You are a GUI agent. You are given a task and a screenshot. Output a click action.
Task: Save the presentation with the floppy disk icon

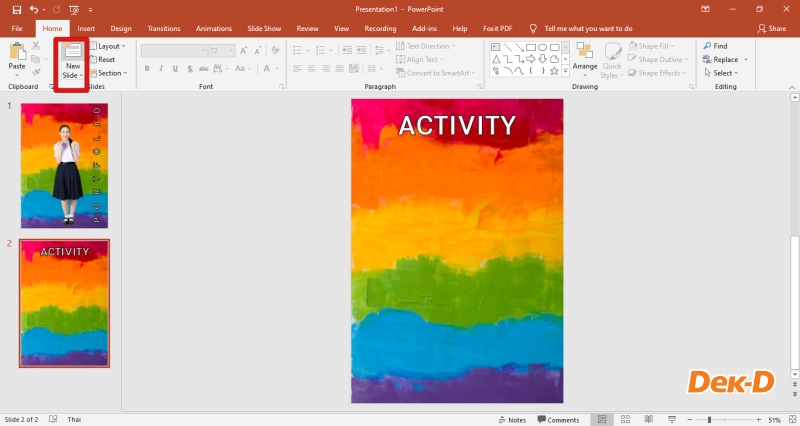[x=17, y=9]
